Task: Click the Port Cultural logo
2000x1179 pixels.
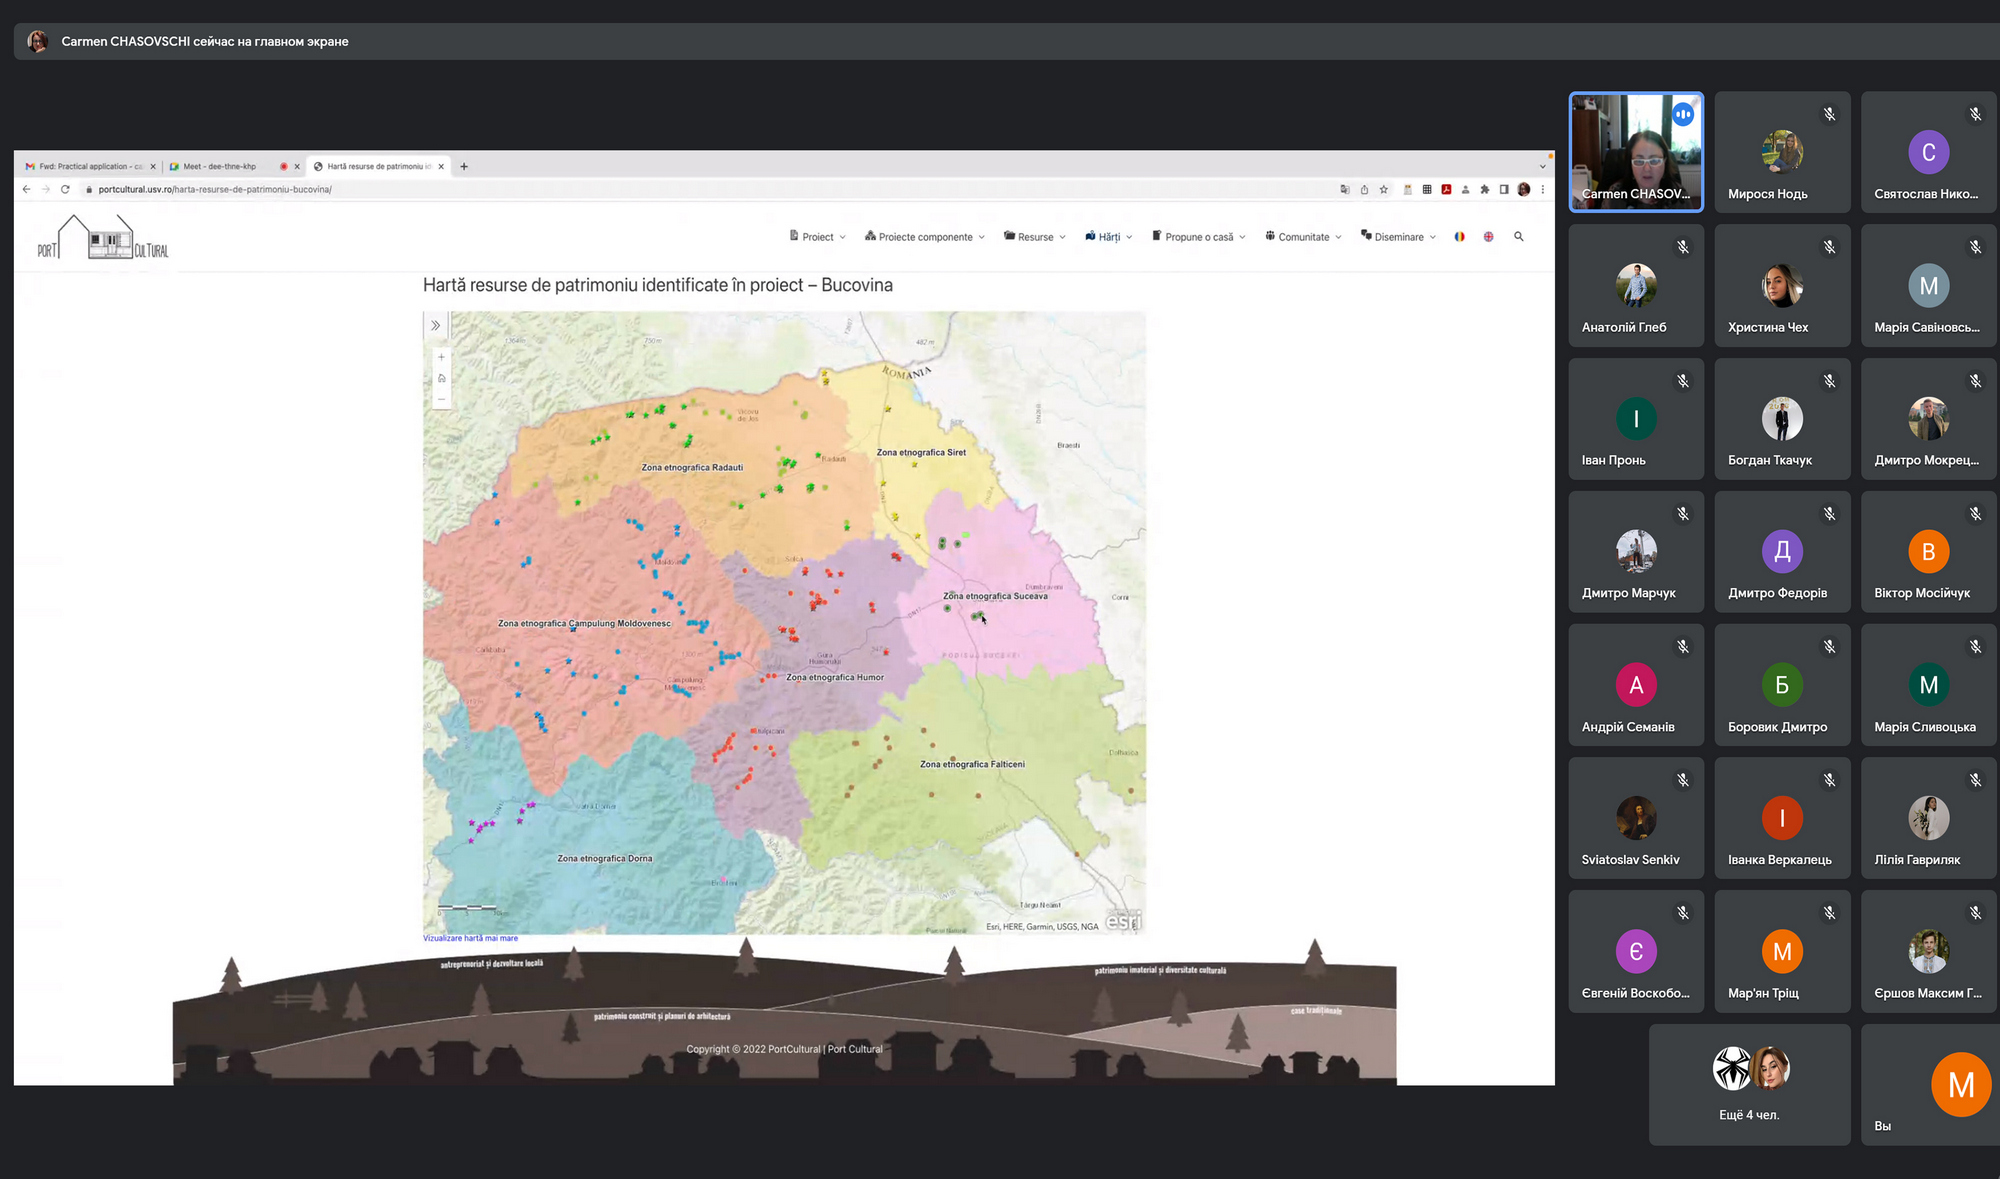Action: click(x=102, y=238)
